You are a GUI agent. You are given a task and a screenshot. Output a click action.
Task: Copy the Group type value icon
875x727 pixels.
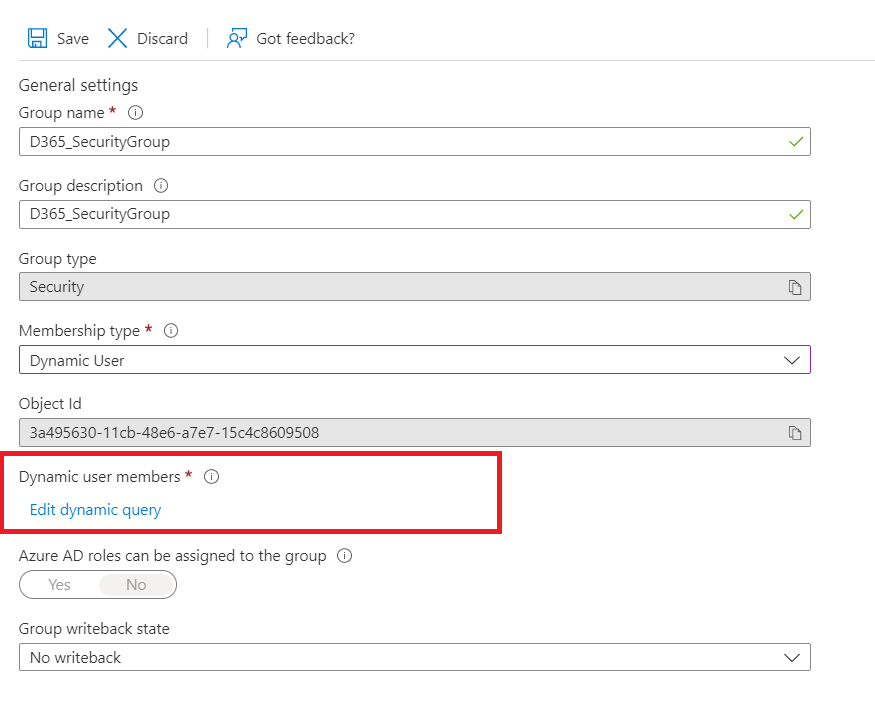coord(795,287)
